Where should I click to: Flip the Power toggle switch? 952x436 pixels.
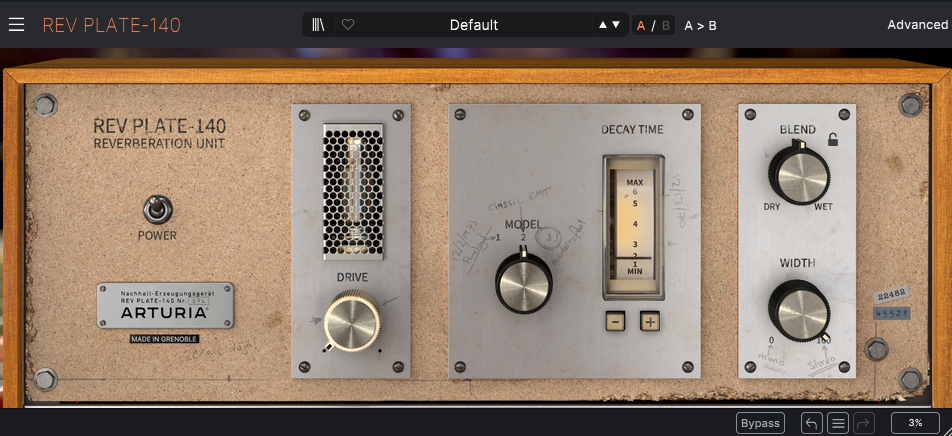157,210
